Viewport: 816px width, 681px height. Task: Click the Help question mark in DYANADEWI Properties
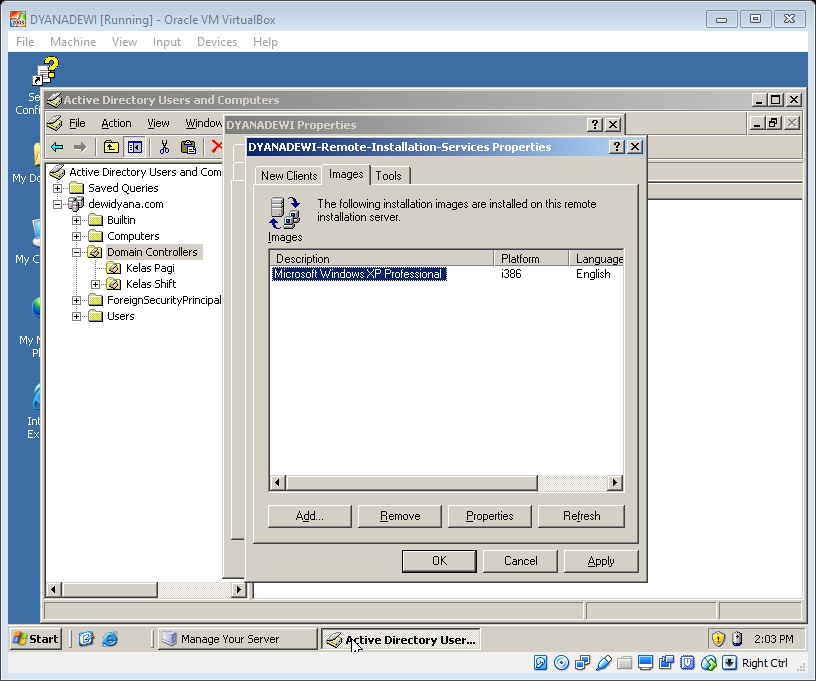pos(595,125)
